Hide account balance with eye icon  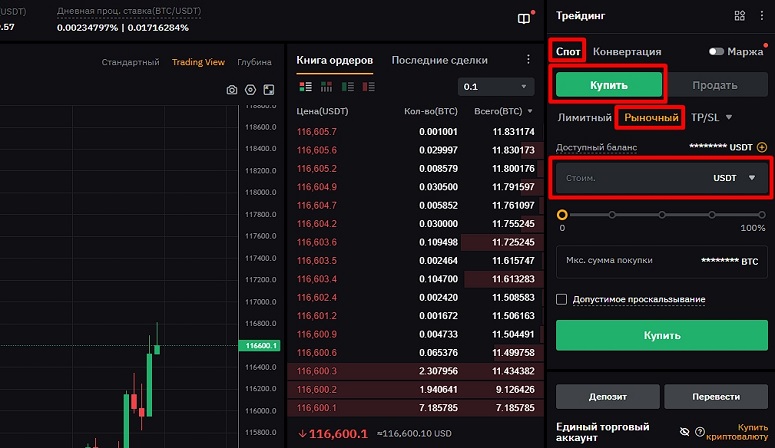point(684,432)
